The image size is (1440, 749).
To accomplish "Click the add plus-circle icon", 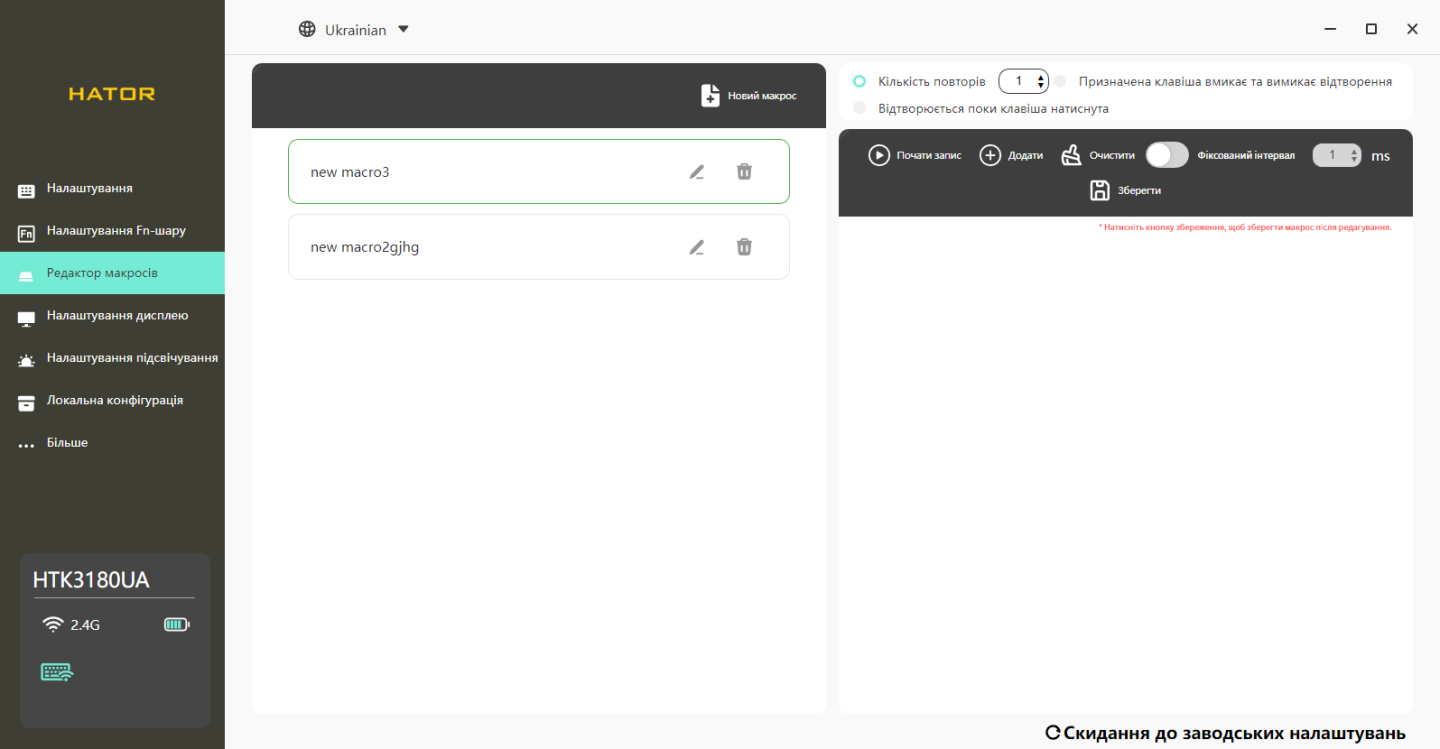I will (x=990, y=155).
